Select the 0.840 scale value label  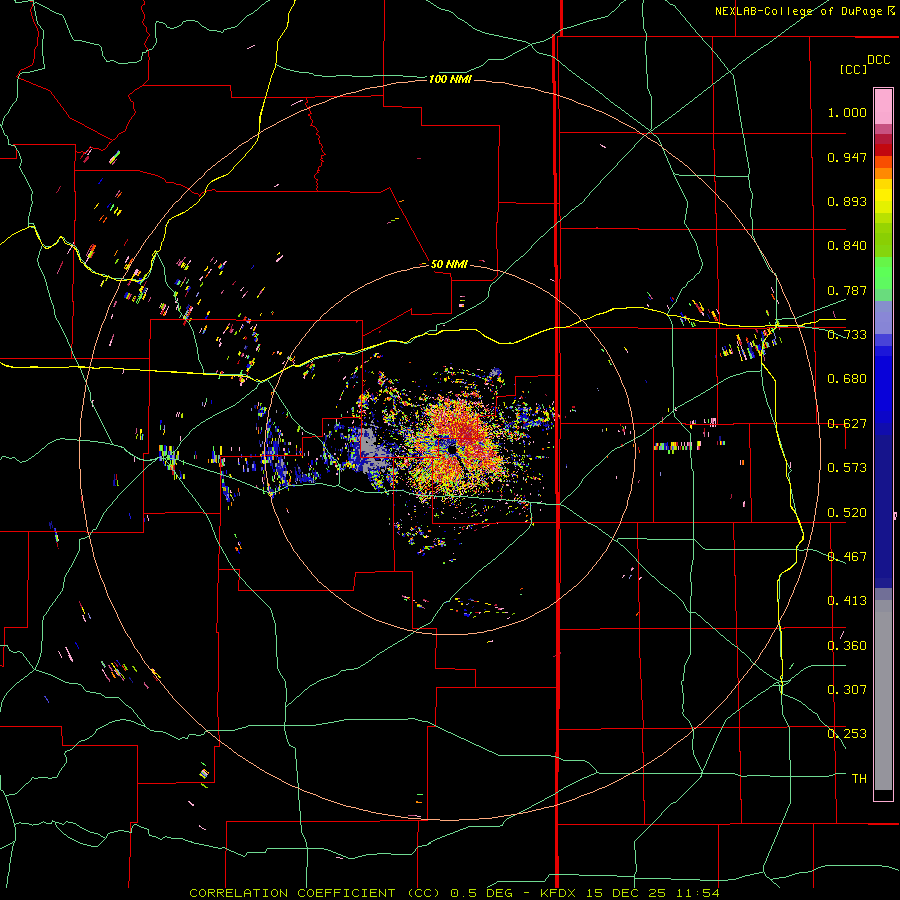point(847,246)
